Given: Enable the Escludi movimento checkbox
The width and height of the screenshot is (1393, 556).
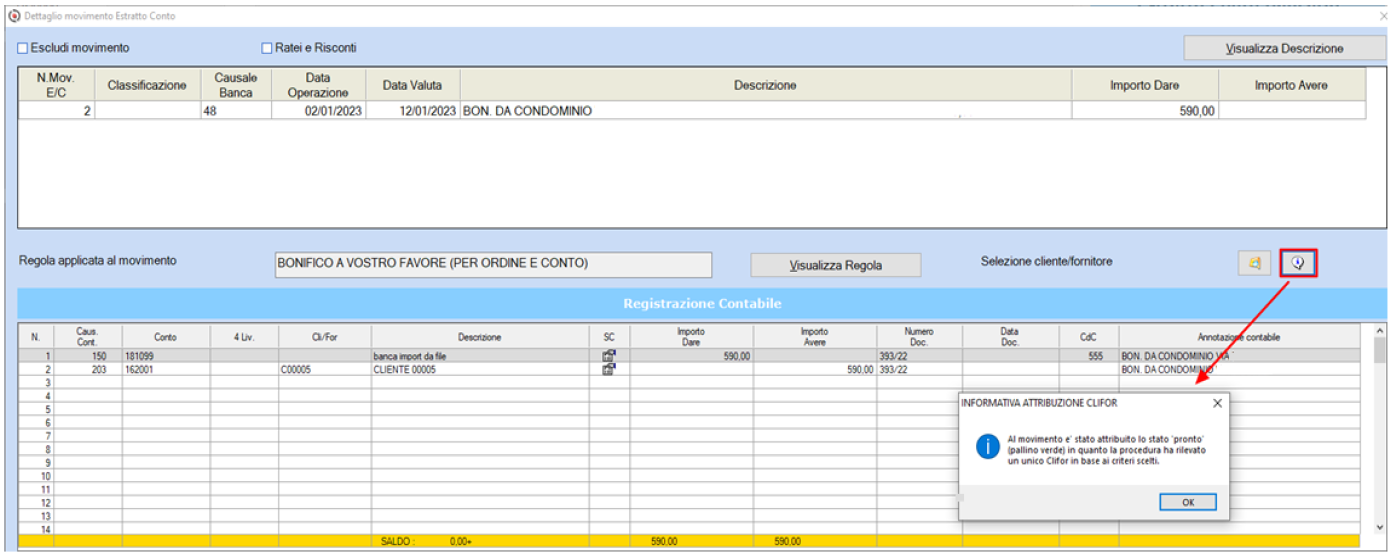Looking at the screenshot, I should click(x=23, y=48).
